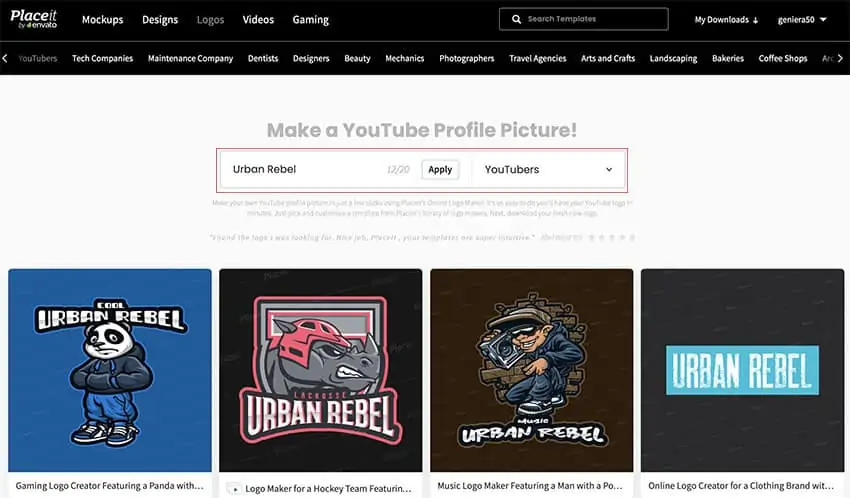Select the Photographers category
850x498 pixels.
467,58
